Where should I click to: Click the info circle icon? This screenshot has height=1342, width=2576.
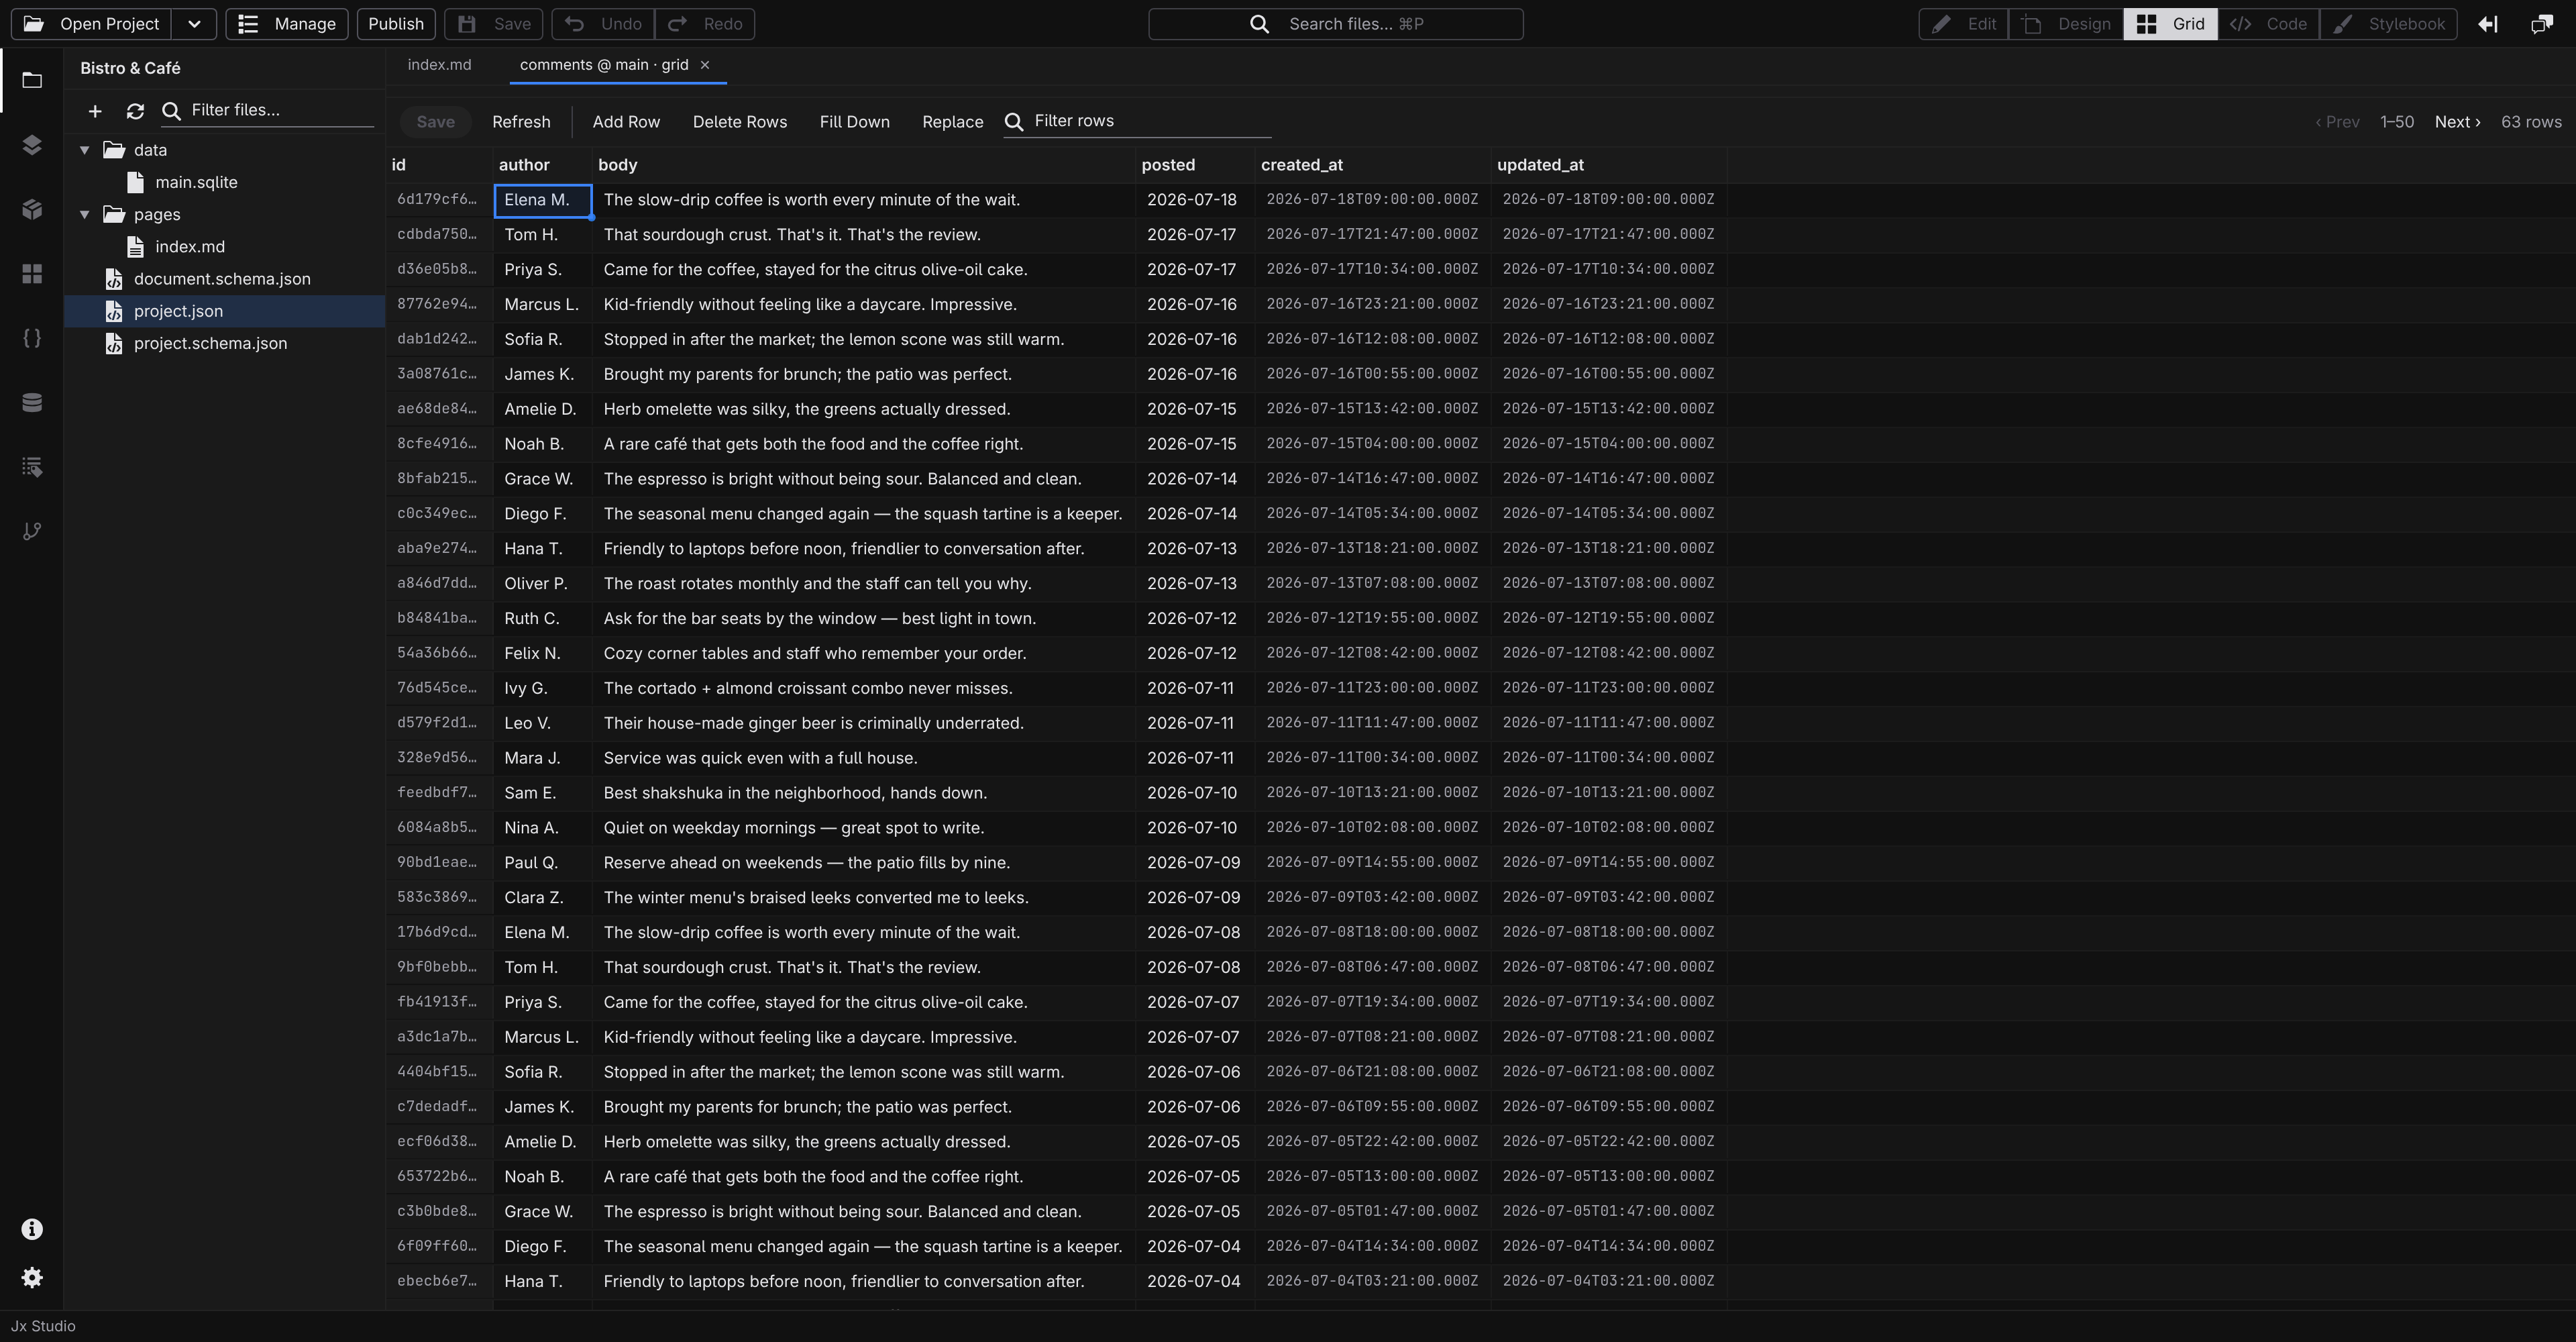point(32,1229)
